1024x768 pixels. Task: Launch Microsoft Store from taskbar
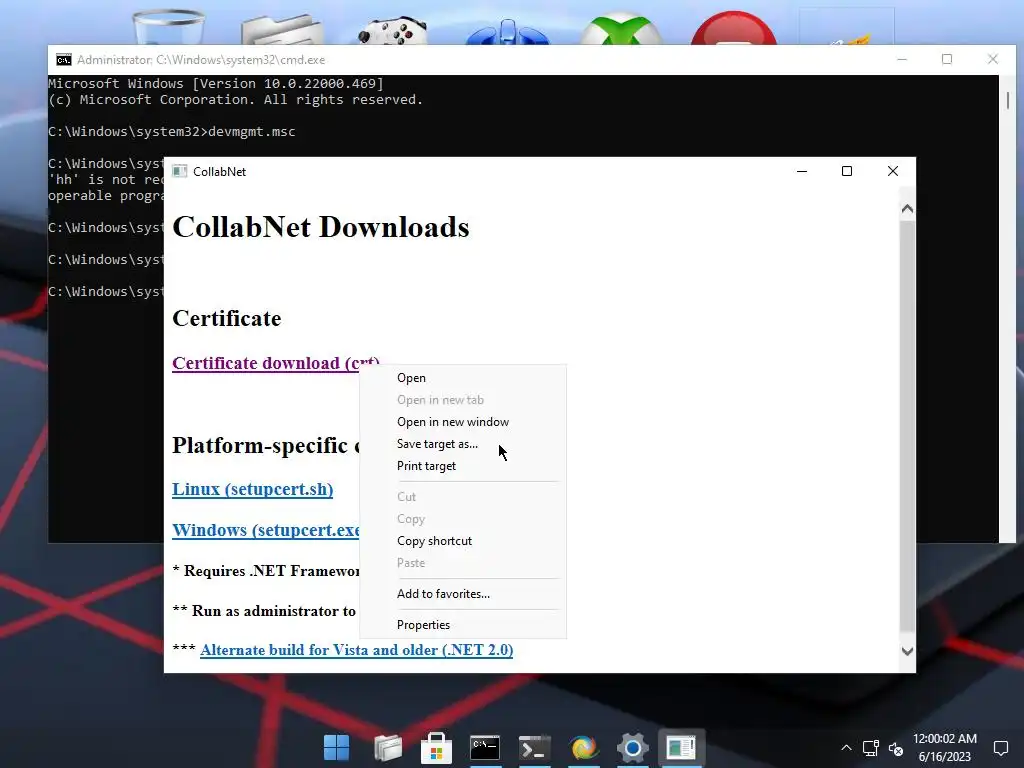(436, 748)
